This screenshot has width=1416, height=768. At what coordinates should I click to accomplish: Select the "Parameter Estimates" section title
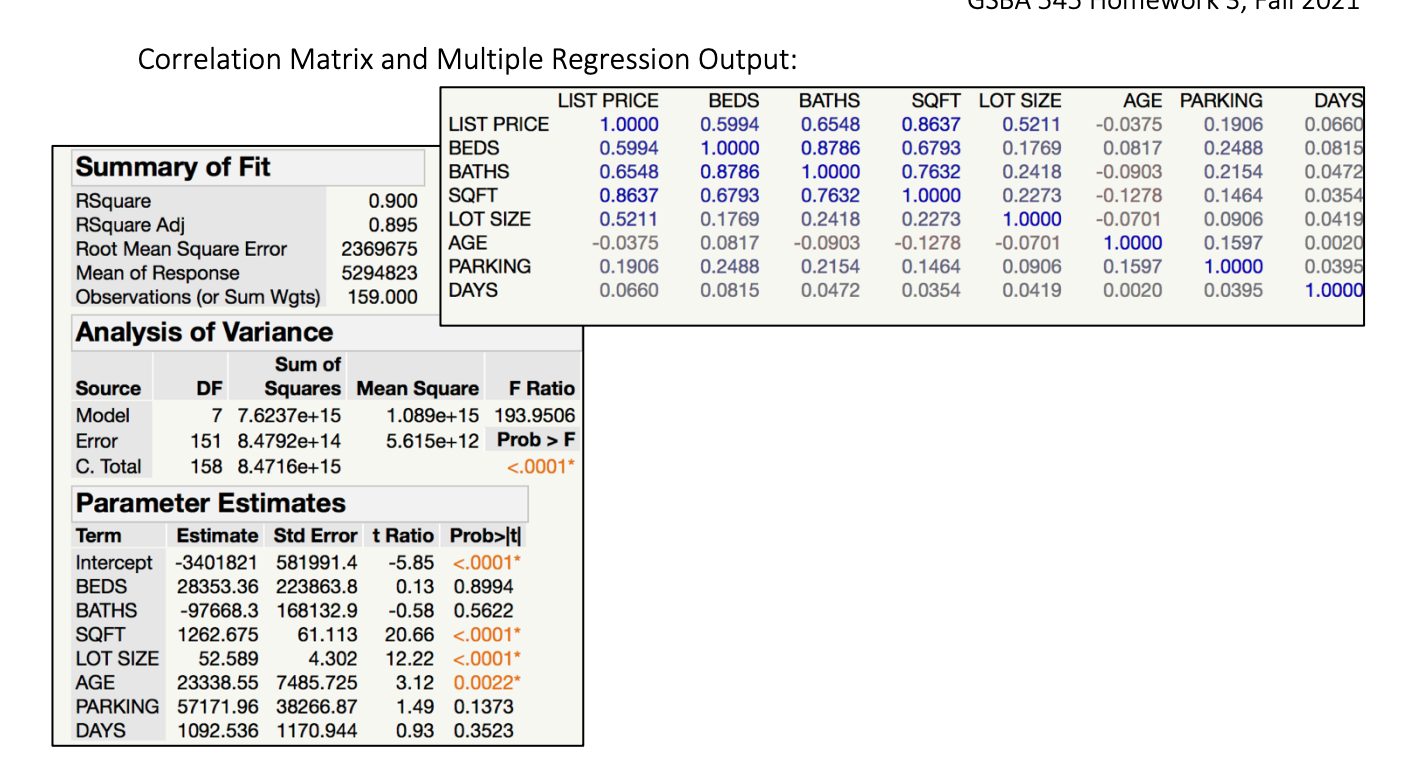211,503
